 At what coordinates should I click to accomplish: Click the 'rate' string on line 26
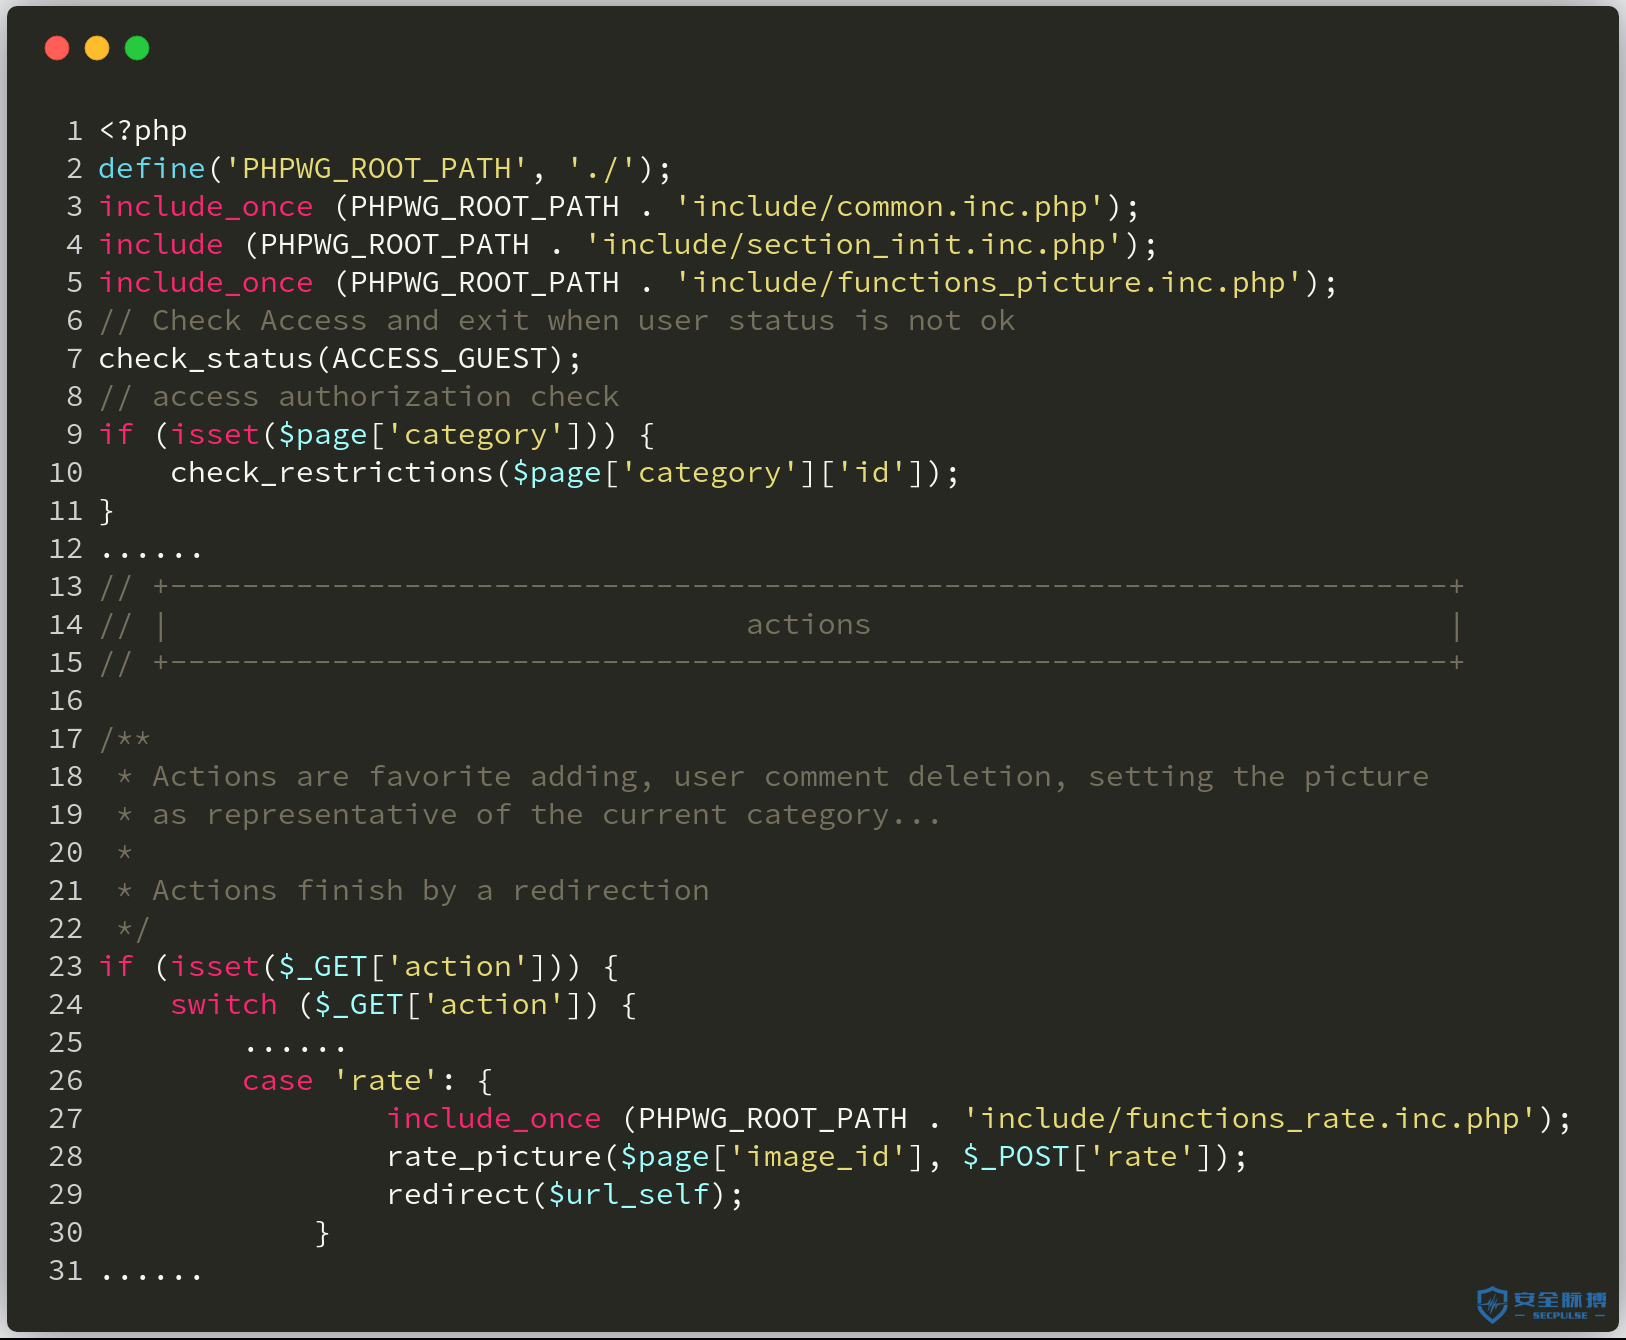click(386, 1080)
